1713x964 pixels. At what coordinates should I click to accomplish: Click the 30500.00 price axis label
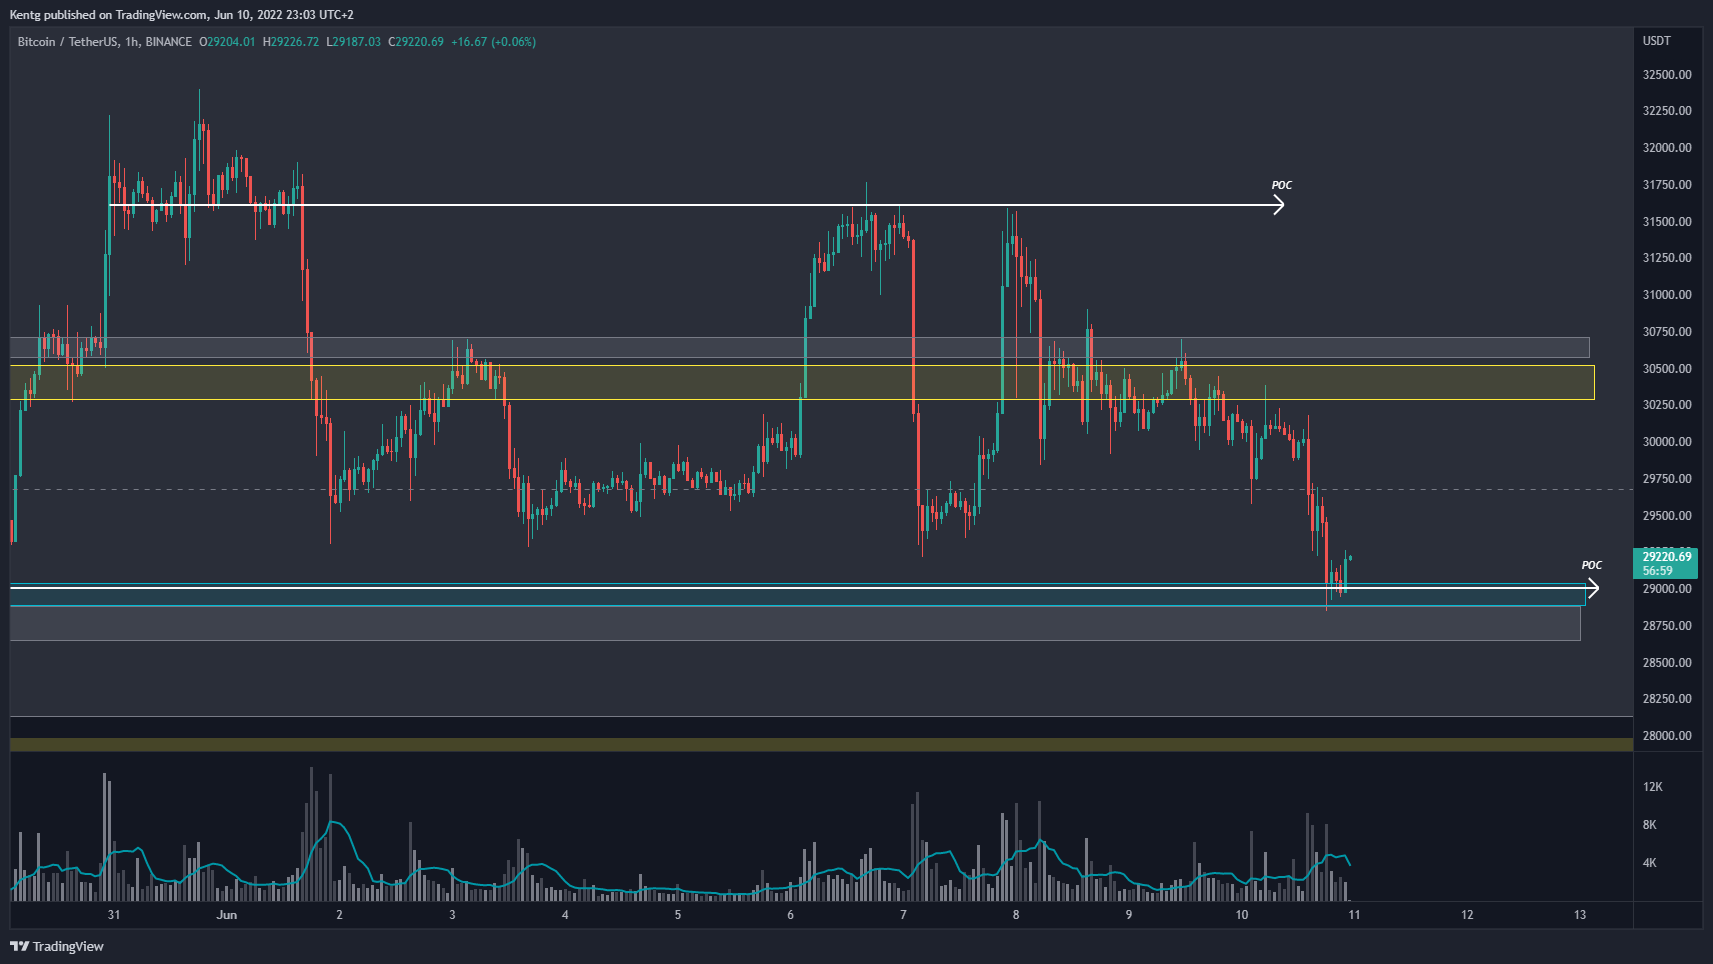1667,369
